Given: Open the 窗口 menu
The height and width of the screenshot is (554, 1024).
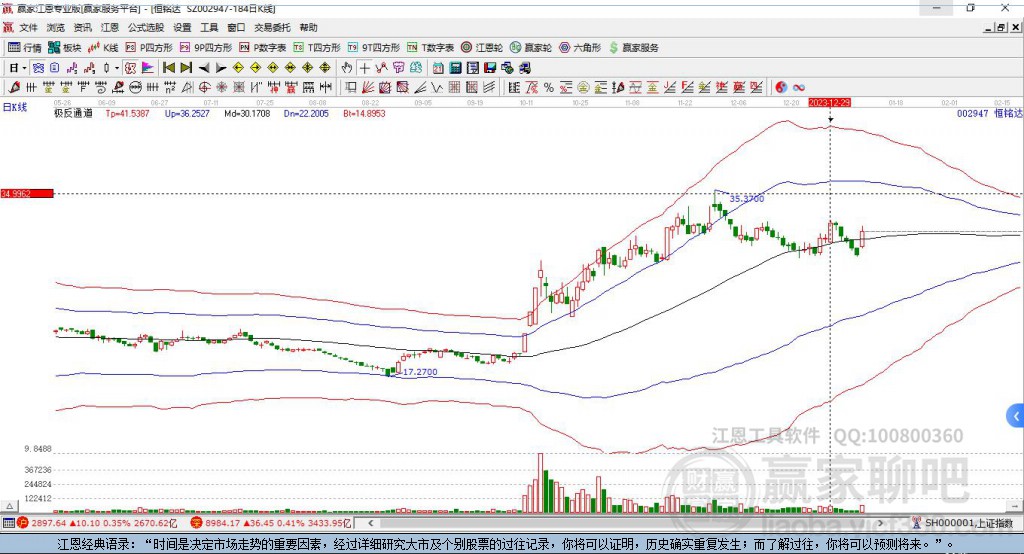Looking at the screenshot, I should (x=236, y=27).
